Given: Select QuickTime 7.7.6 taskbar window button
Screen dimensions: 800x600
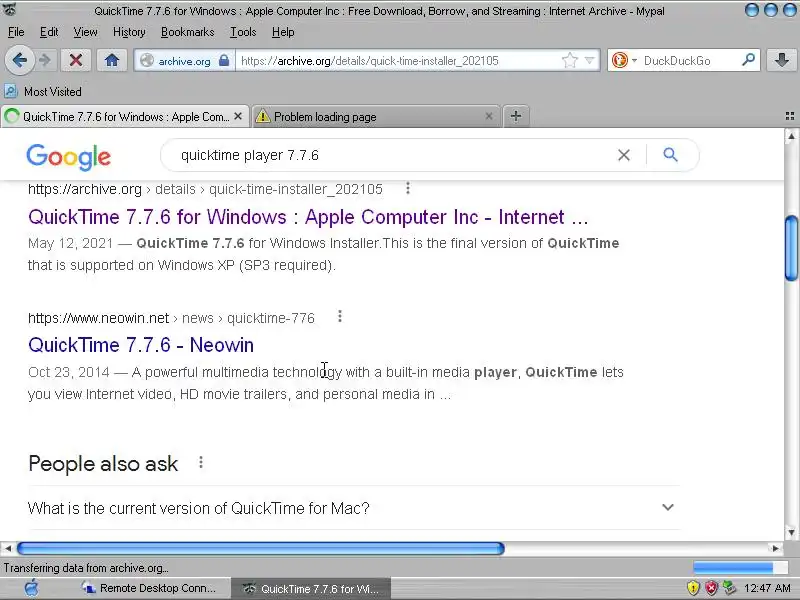Looking at the screenshot, I should click(311, 588).
